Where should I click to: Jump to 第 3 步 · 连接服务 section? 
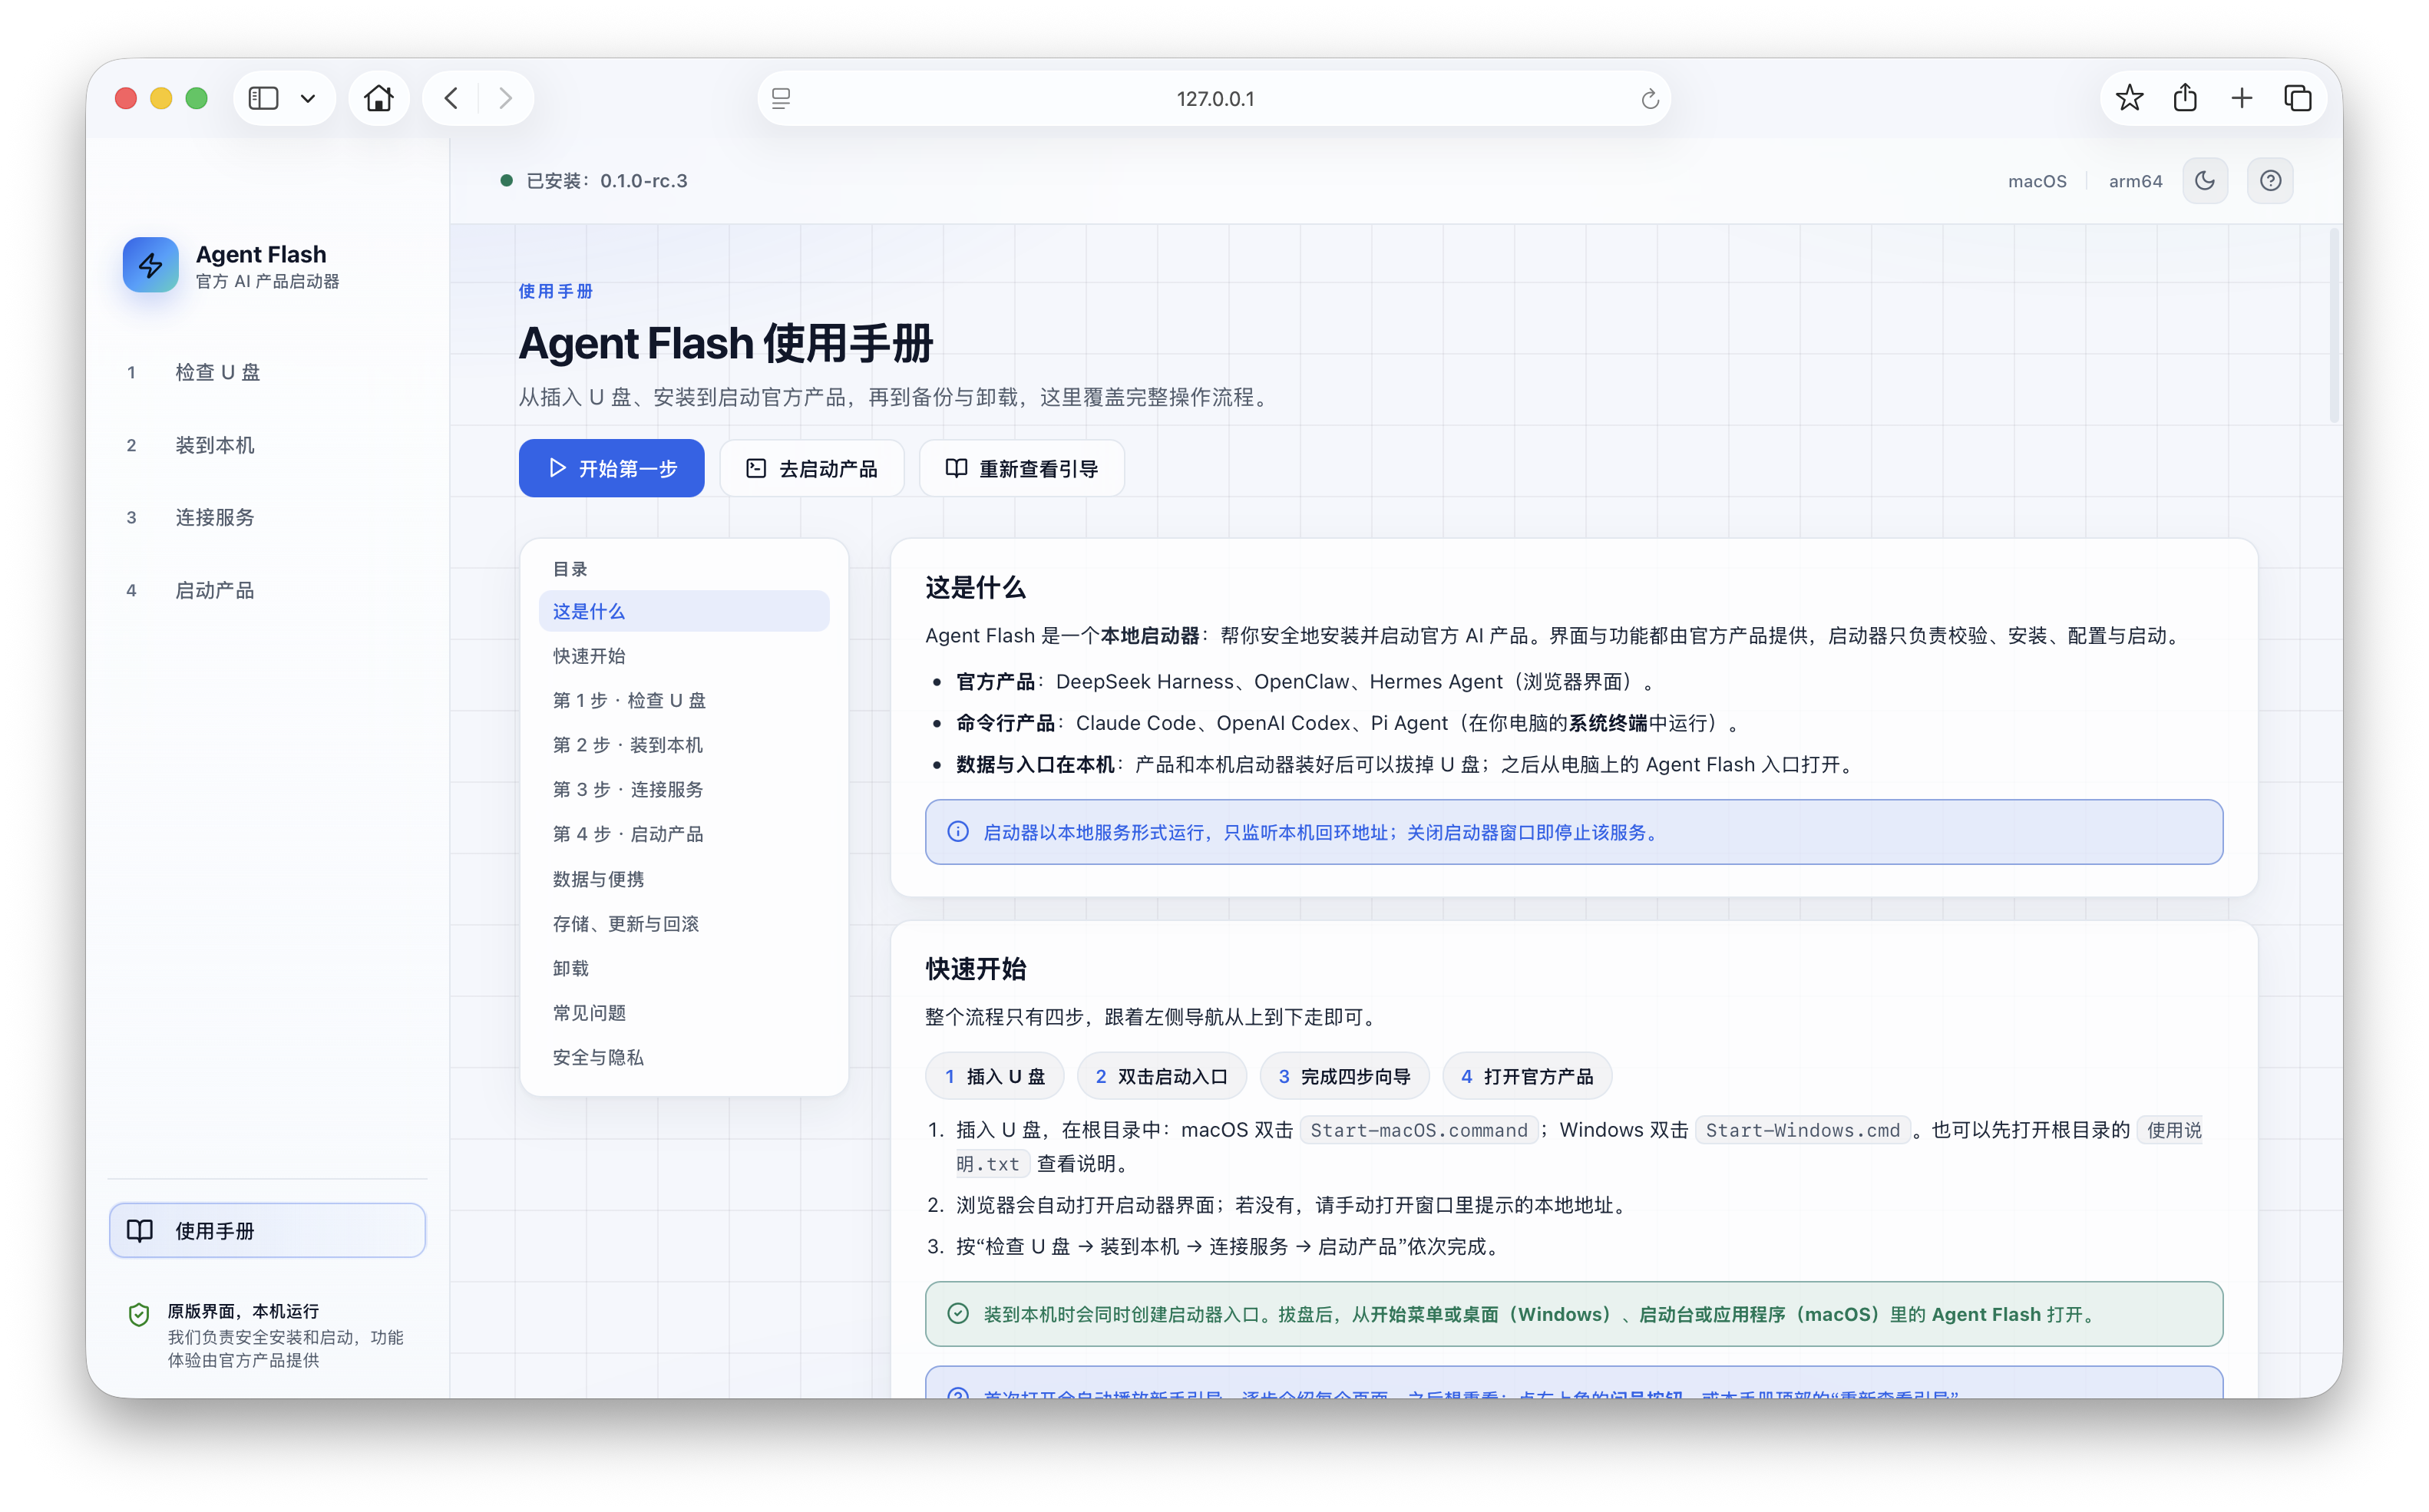[684, 789]
